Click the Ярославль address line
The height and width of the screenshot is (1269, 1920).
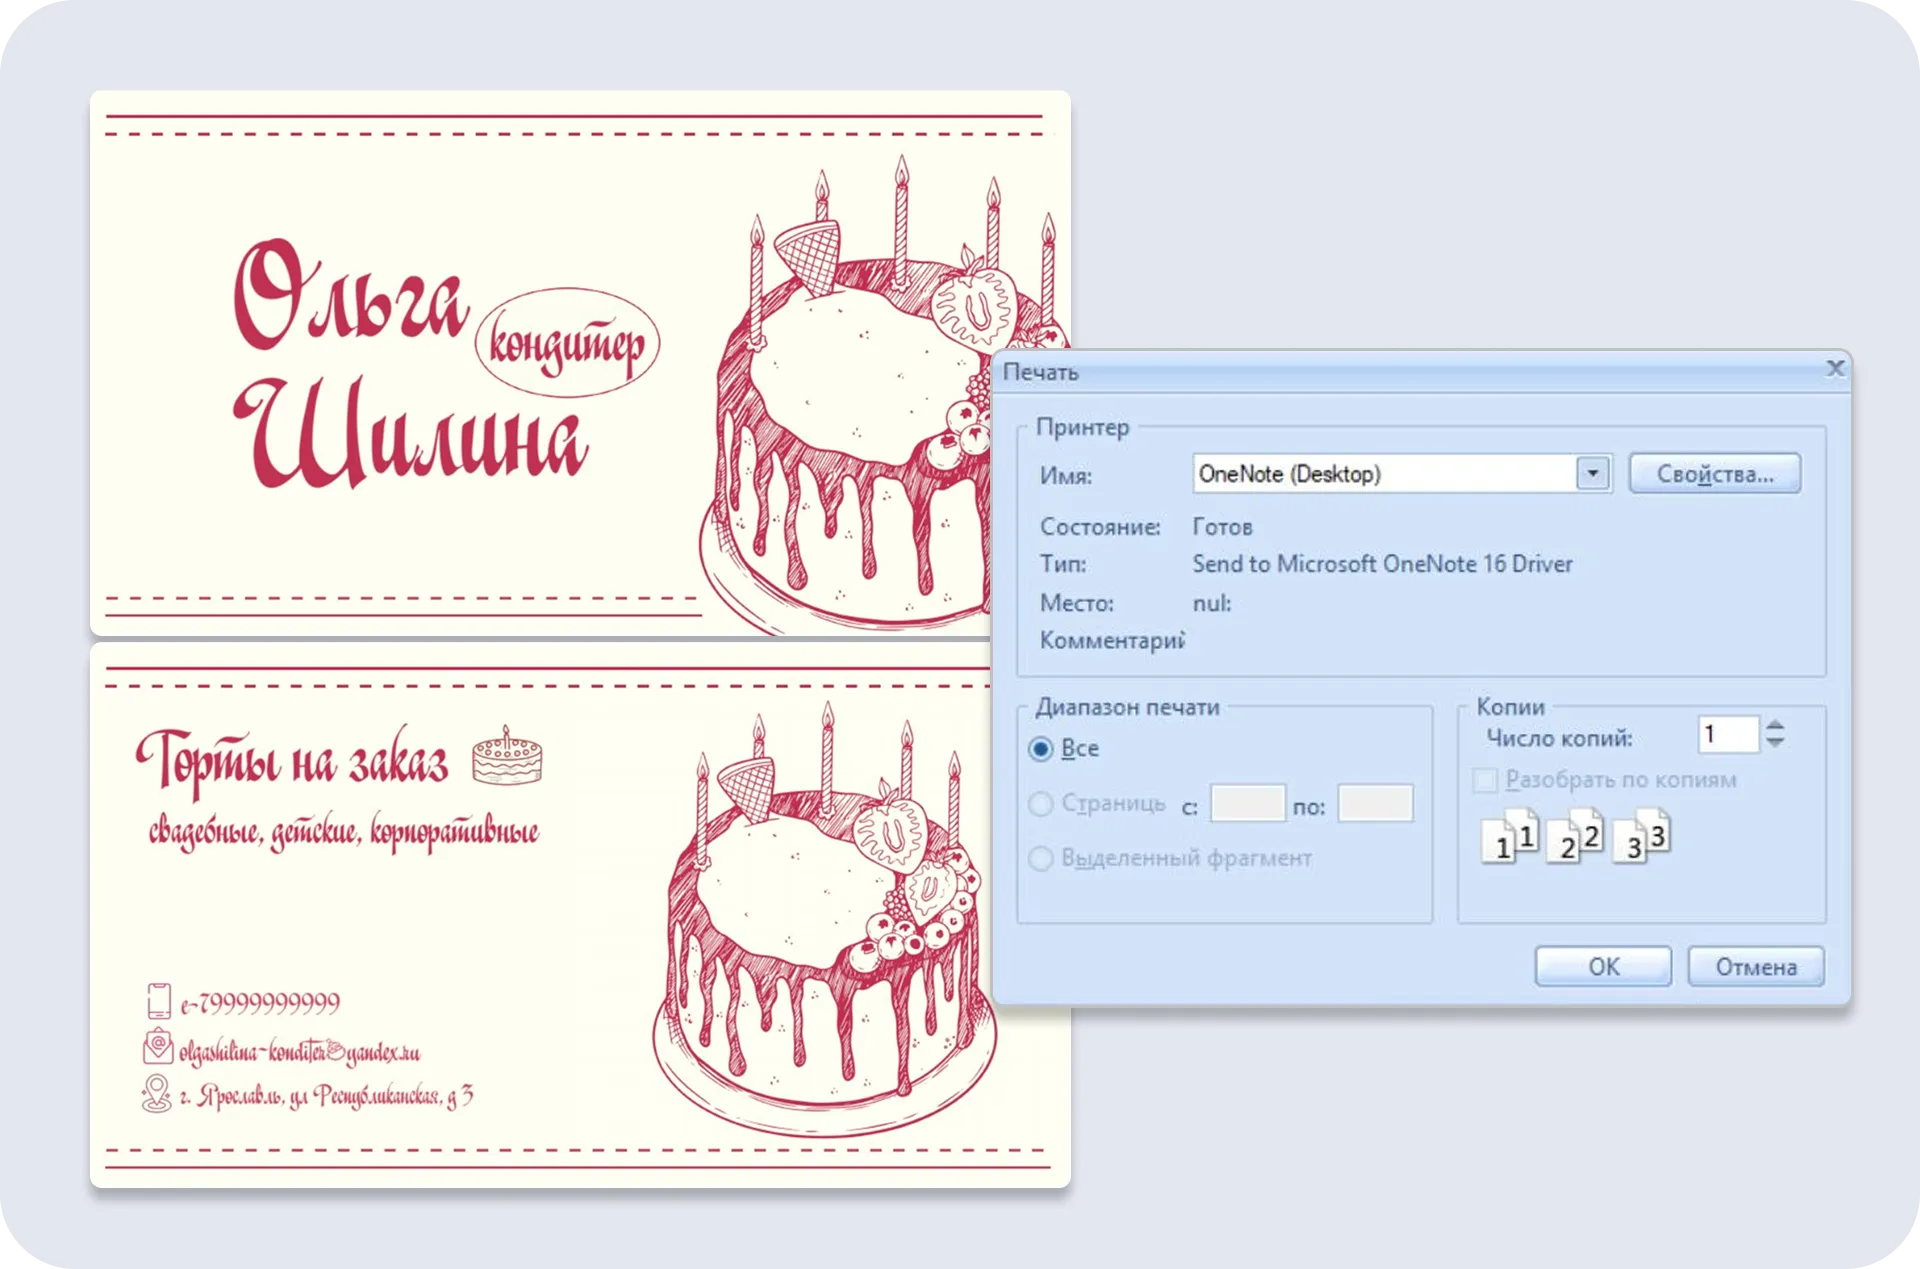[x=326, y=1096]
